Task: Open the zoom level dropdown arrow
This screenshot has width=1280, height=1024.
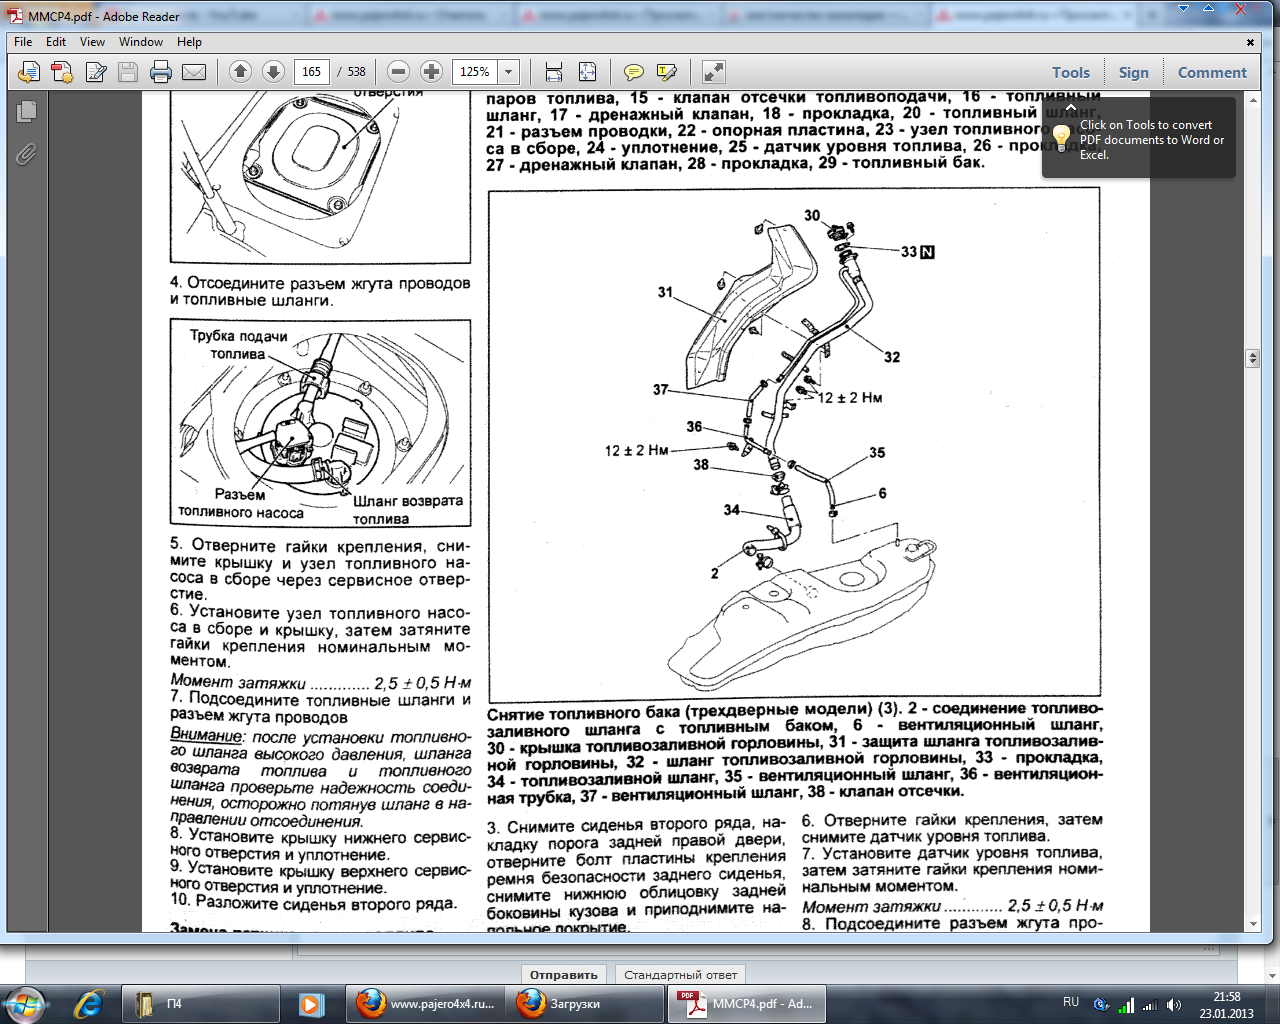Action: 509,72
